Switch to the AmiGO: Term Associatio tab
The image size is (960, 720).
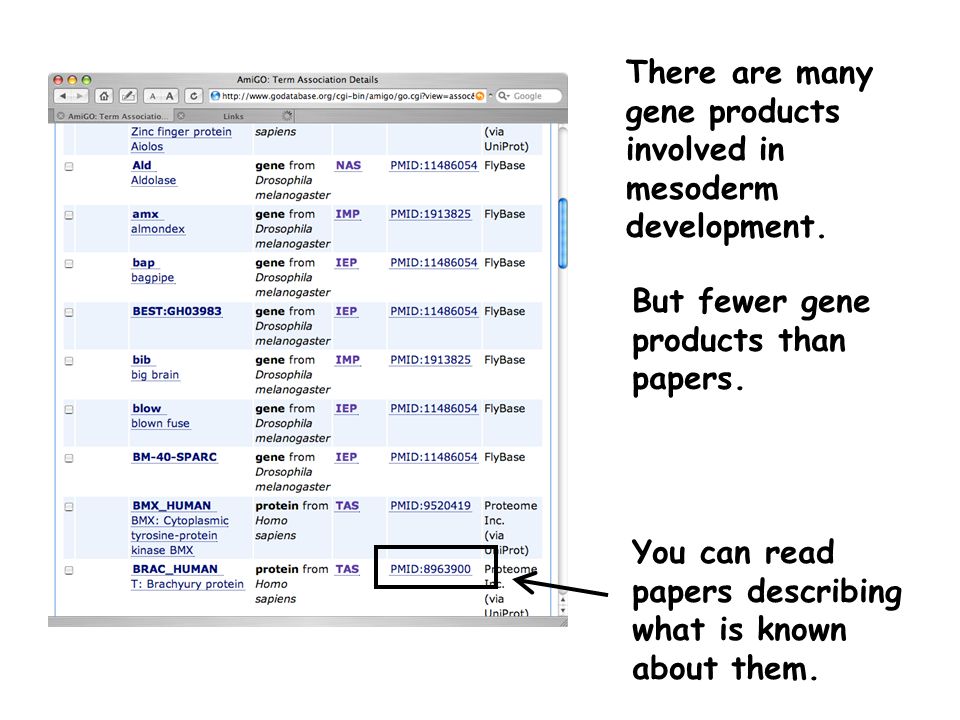[x=114, y=116]
